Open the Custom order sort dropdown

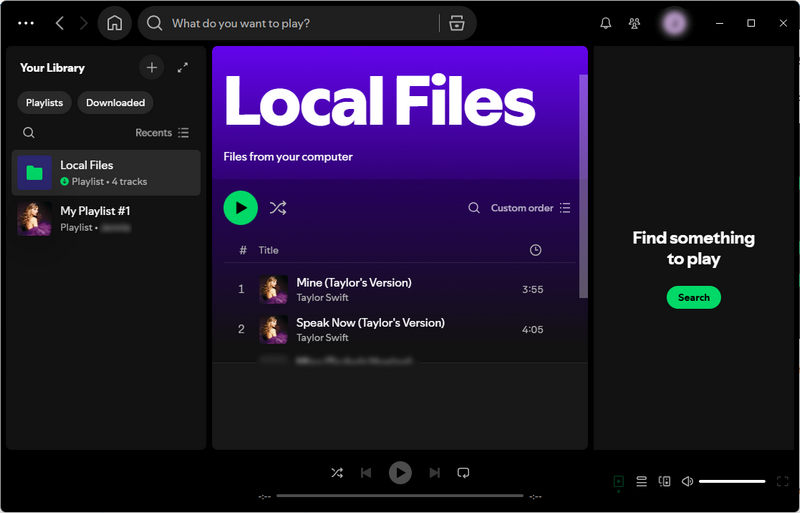[531, 208]
